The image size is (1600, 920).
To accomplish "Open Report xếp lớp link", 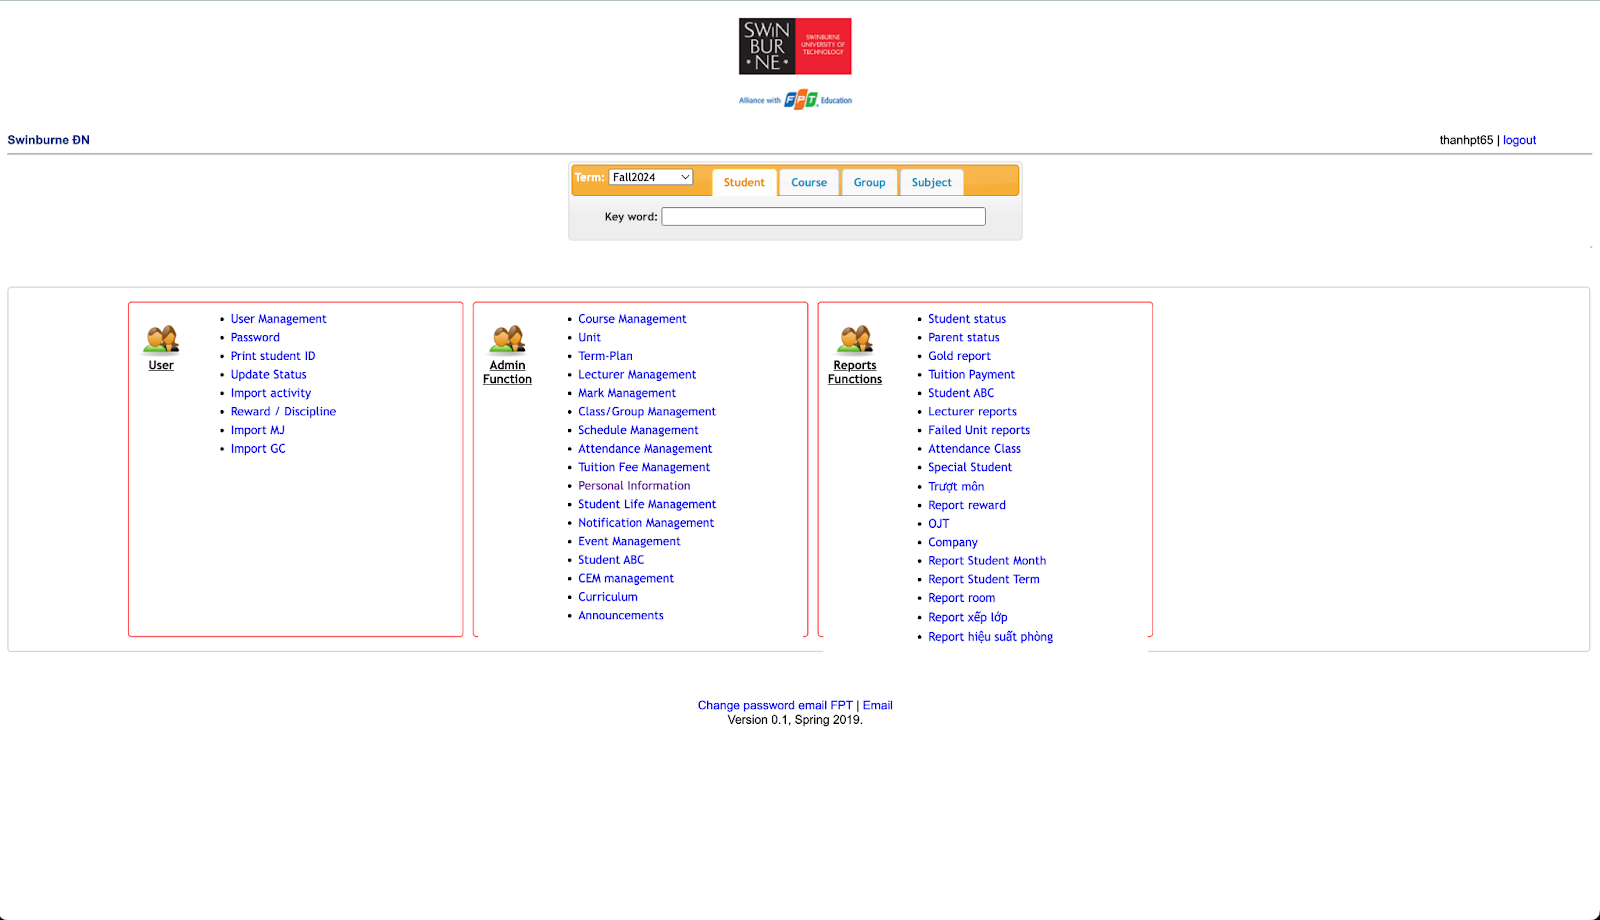I will (x=968, y=617).
